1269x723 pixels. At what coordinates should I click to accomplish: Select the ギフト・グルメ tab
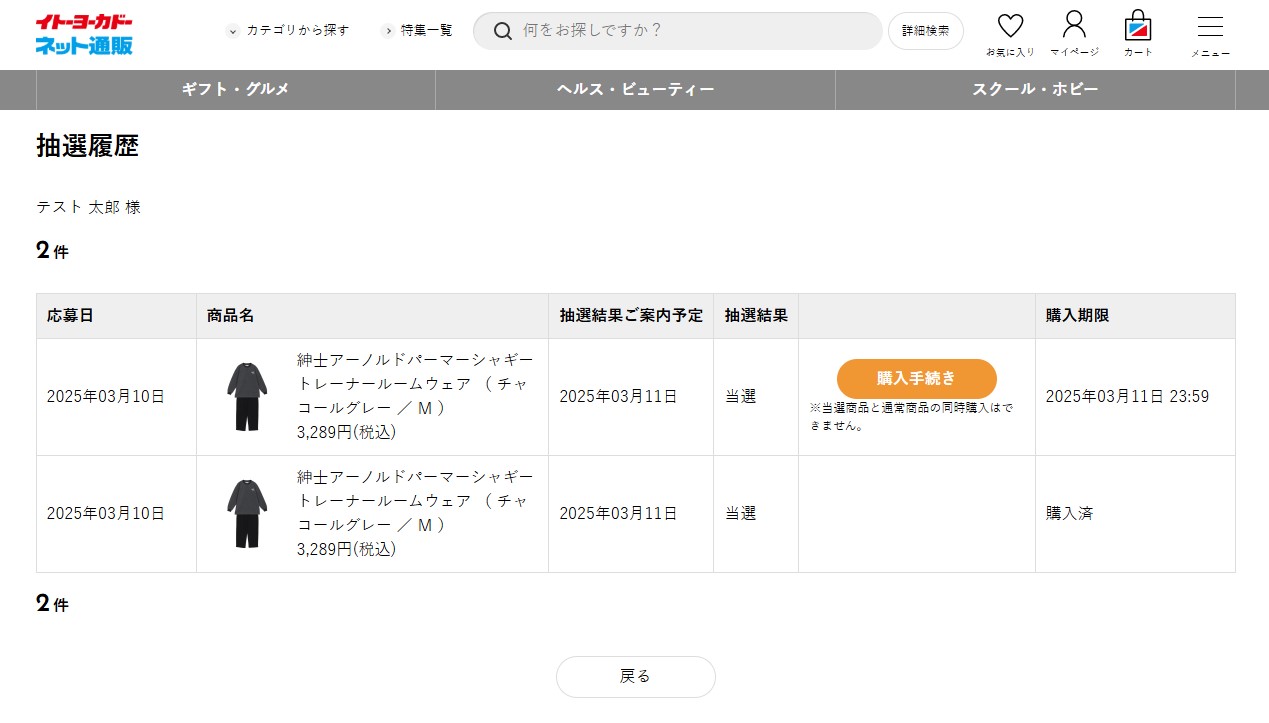236,90
